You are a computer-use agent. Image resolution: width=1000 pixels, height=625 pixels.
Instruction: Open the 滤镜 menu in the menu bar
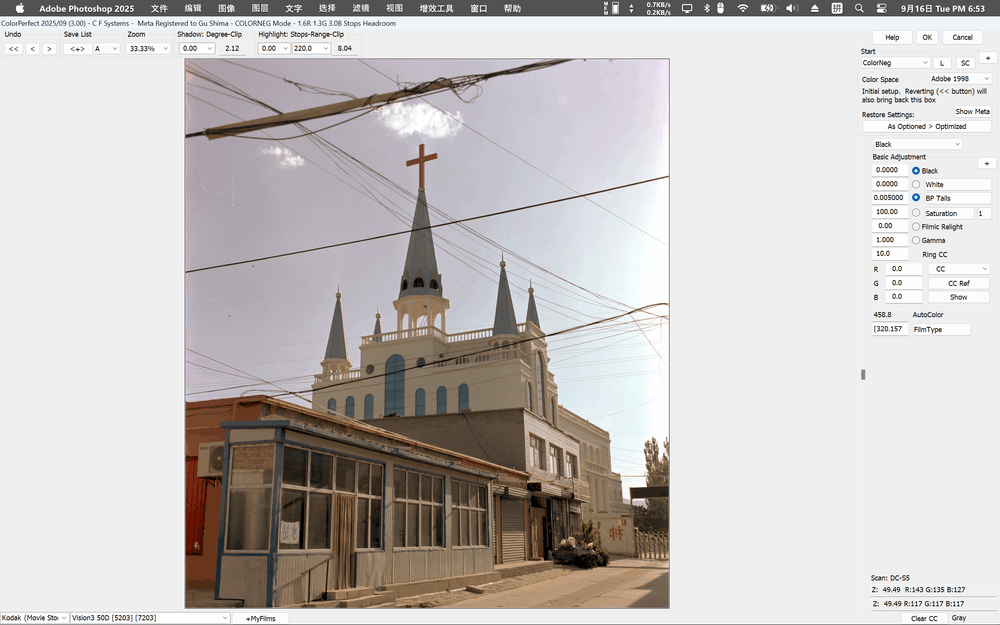click(360, 8)
